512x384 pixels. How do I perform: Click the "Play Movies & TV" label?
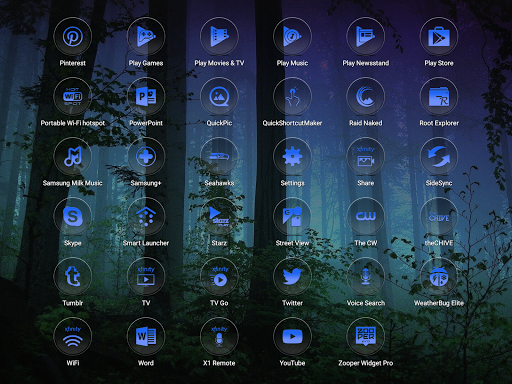[x=219, y=63]
